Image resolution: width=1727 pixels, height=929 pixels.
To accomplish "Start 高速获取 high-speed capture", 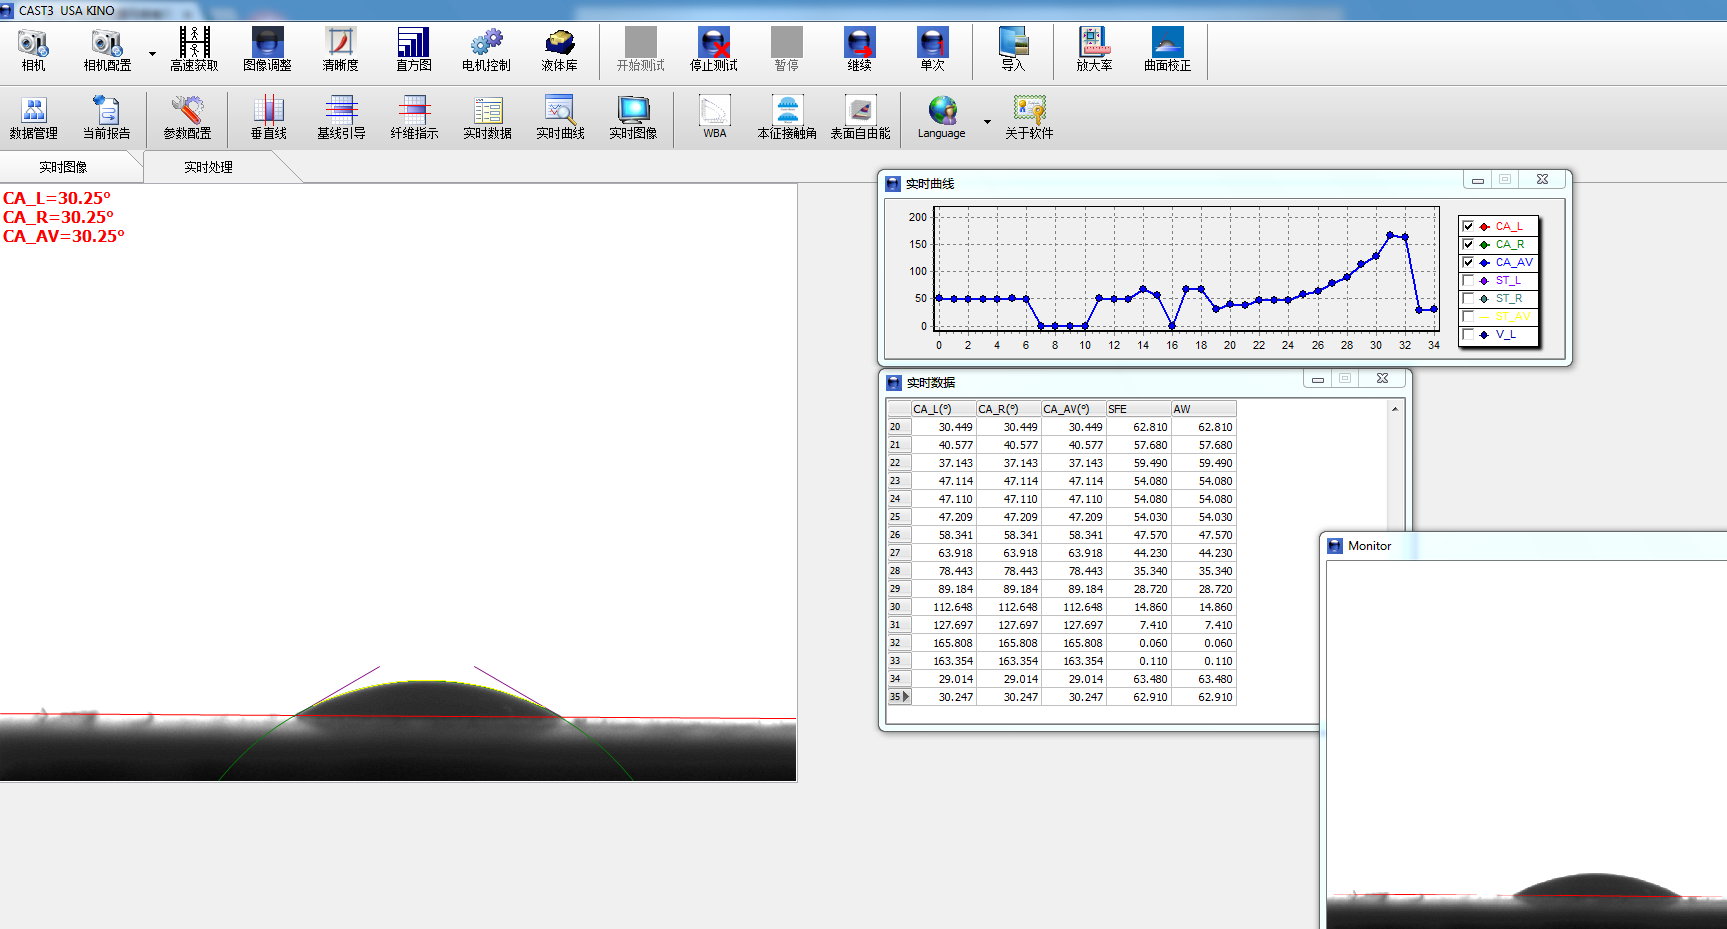I will pyautogui.click(x=194, y=50).
